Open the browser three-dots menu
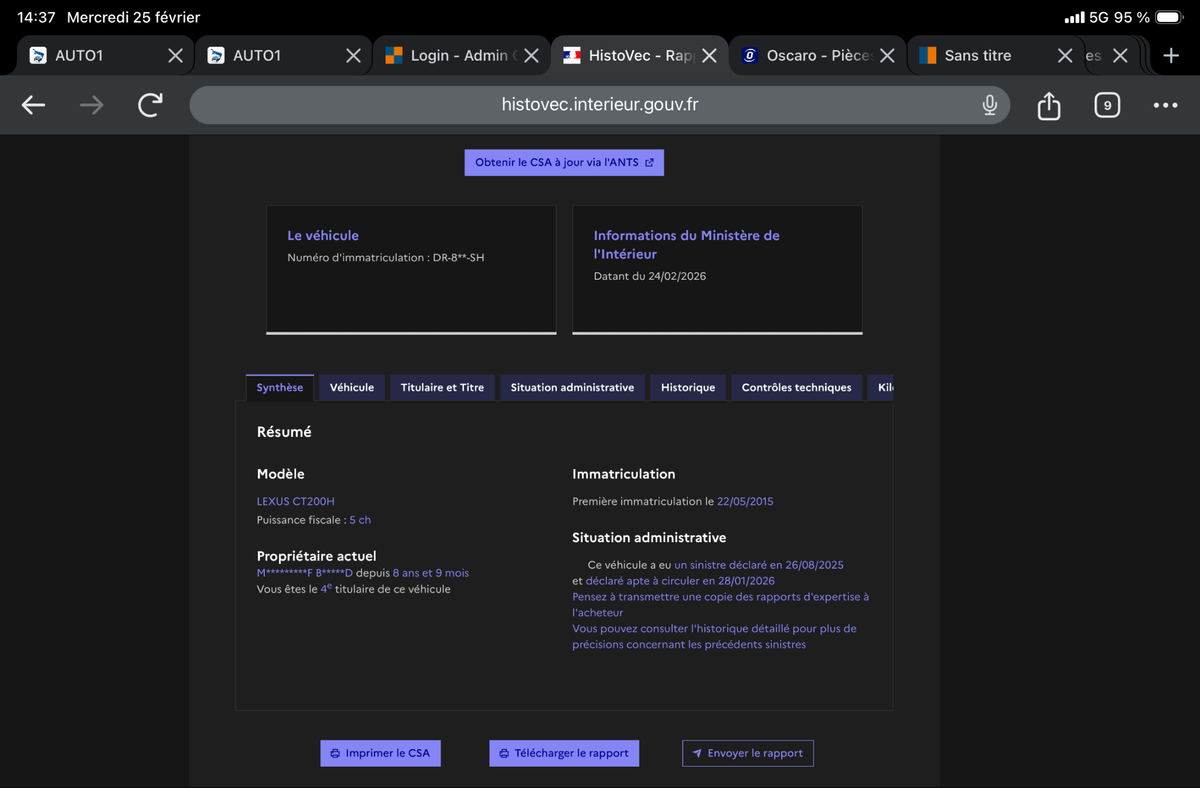This screenshot has width=1200, height=788. pos(1165,105)
